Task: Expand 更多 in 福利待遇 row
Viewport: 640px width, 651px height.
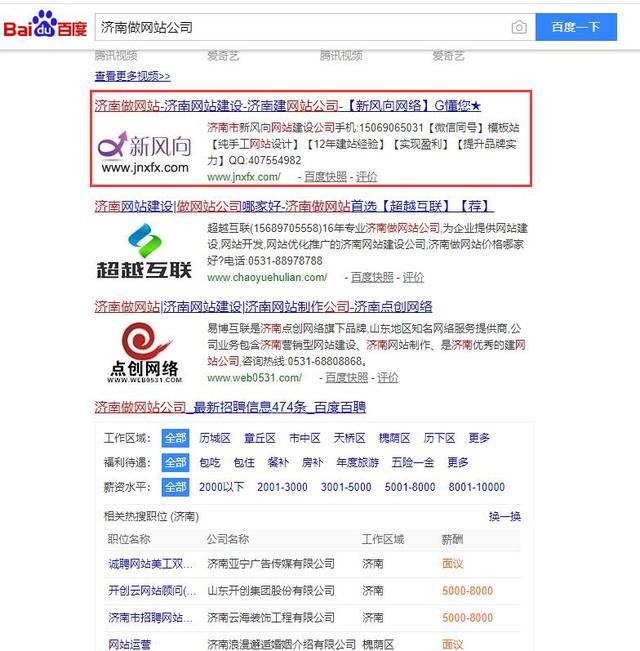Action: [458, 463]
